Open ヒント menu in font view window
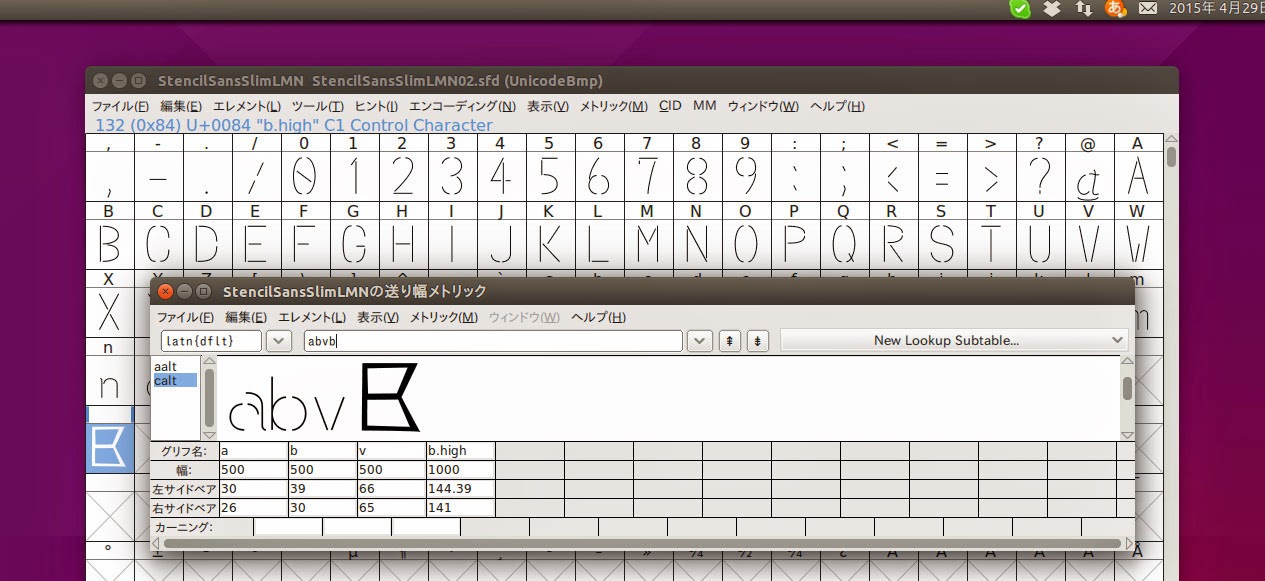The width and height of the screenshot is (1265, 581). [x=377, y=106]
